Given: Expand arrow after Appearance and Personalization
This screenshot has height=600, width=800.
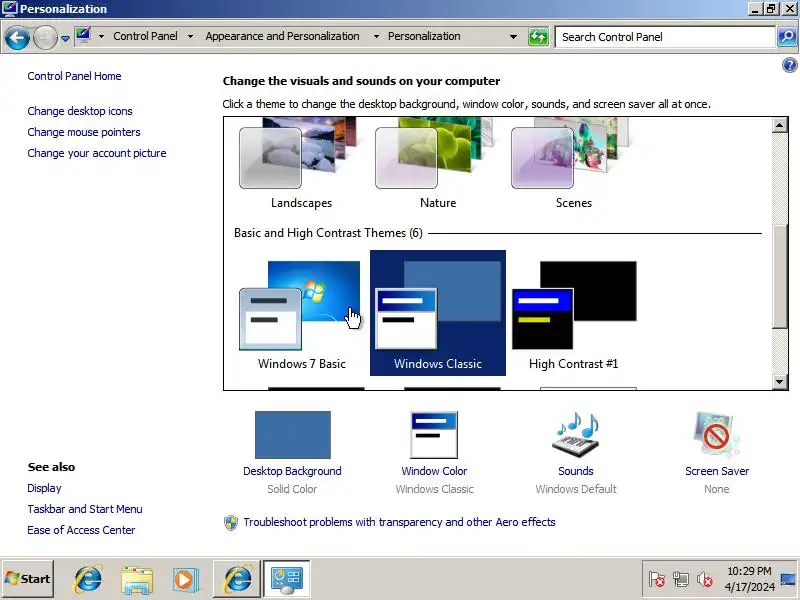Looking at the screenshot, I should (376, 36).
